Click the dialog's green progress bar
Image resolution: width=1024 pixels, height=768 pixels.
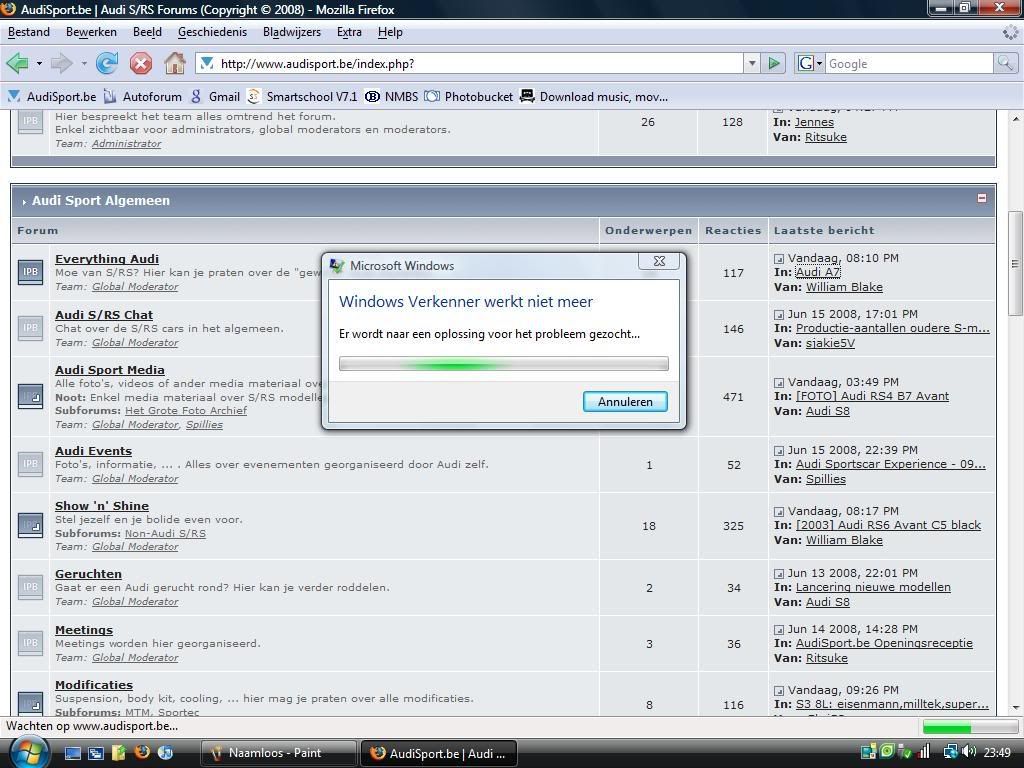(504, 364)
